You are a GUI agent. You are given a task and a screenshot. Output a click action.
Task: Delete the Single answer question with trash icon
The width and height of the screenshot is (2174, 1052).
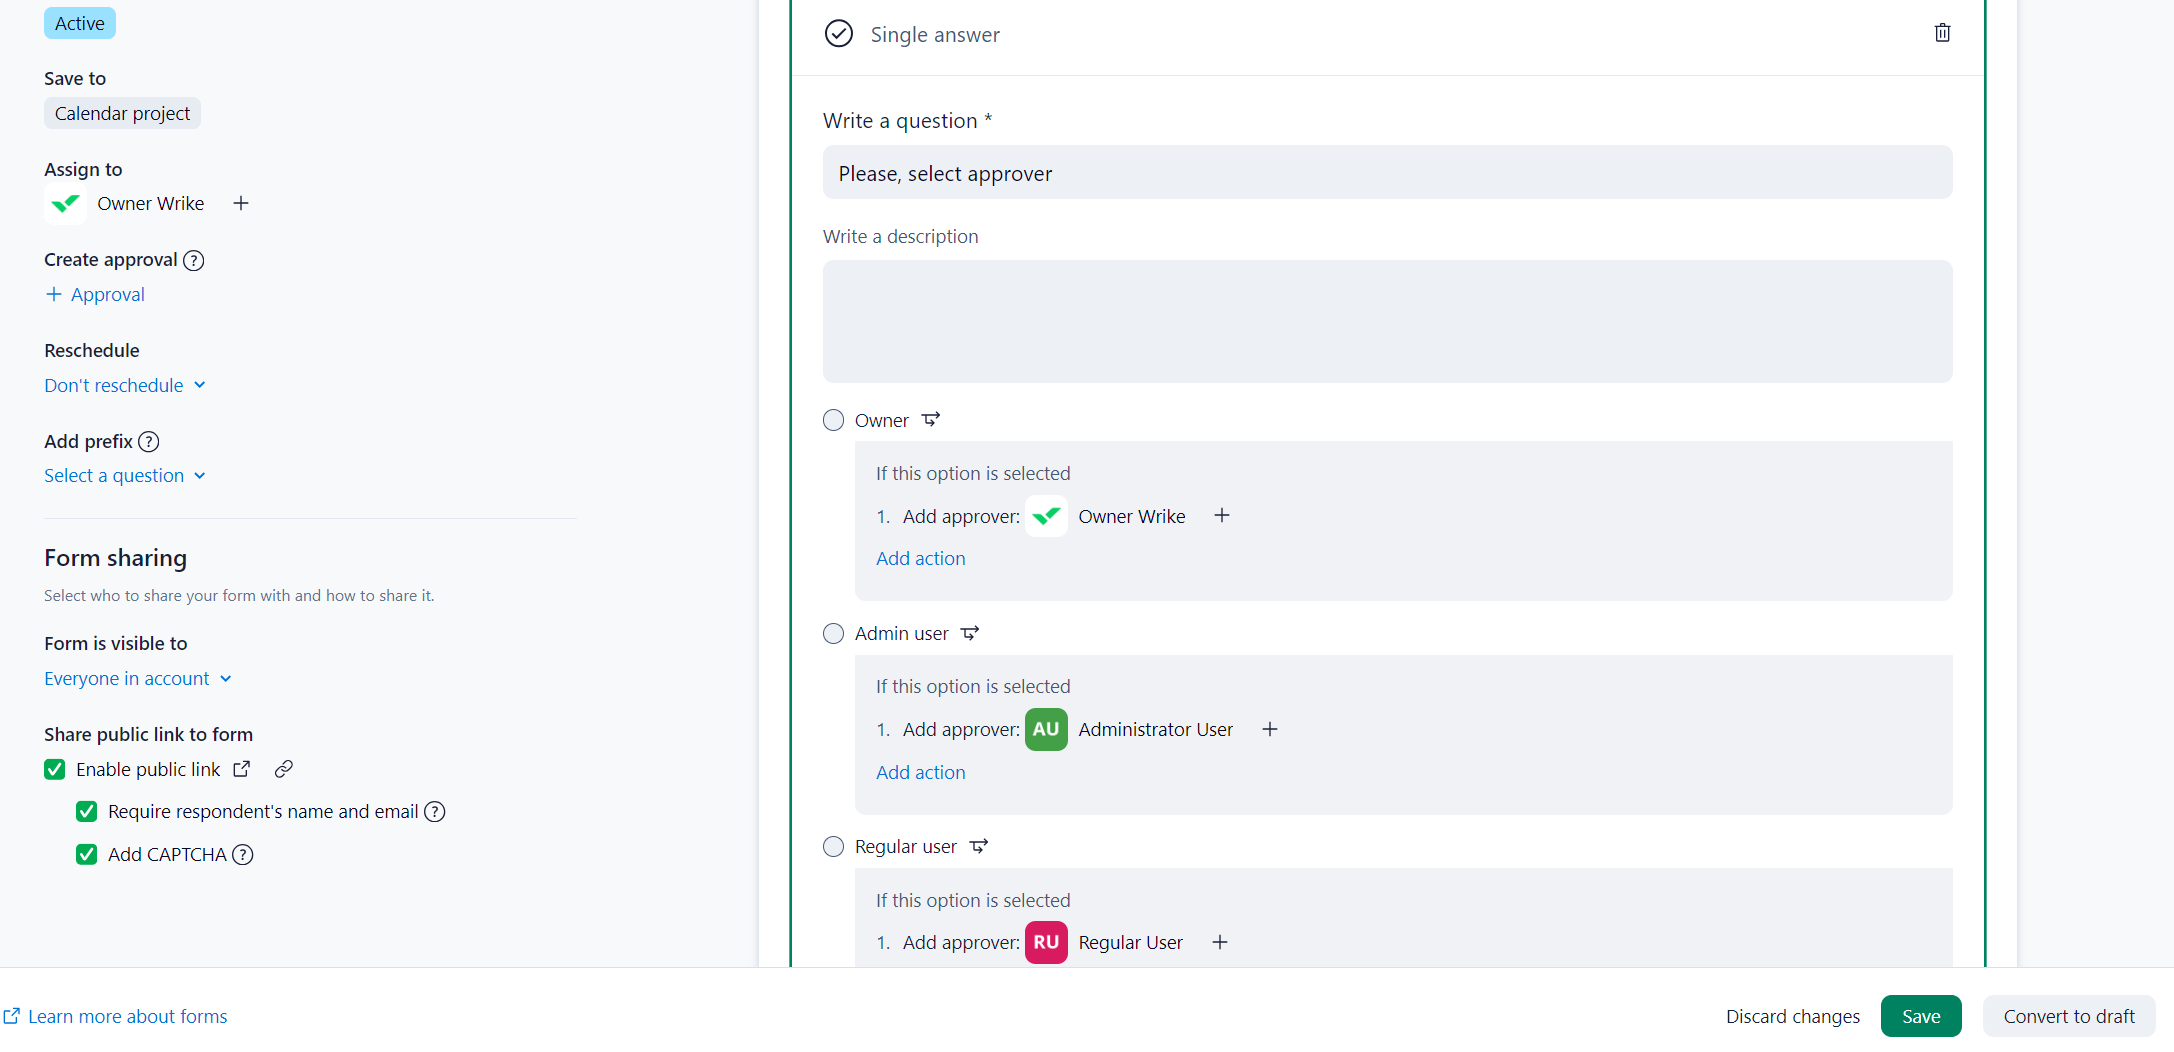coord(1942,33)
